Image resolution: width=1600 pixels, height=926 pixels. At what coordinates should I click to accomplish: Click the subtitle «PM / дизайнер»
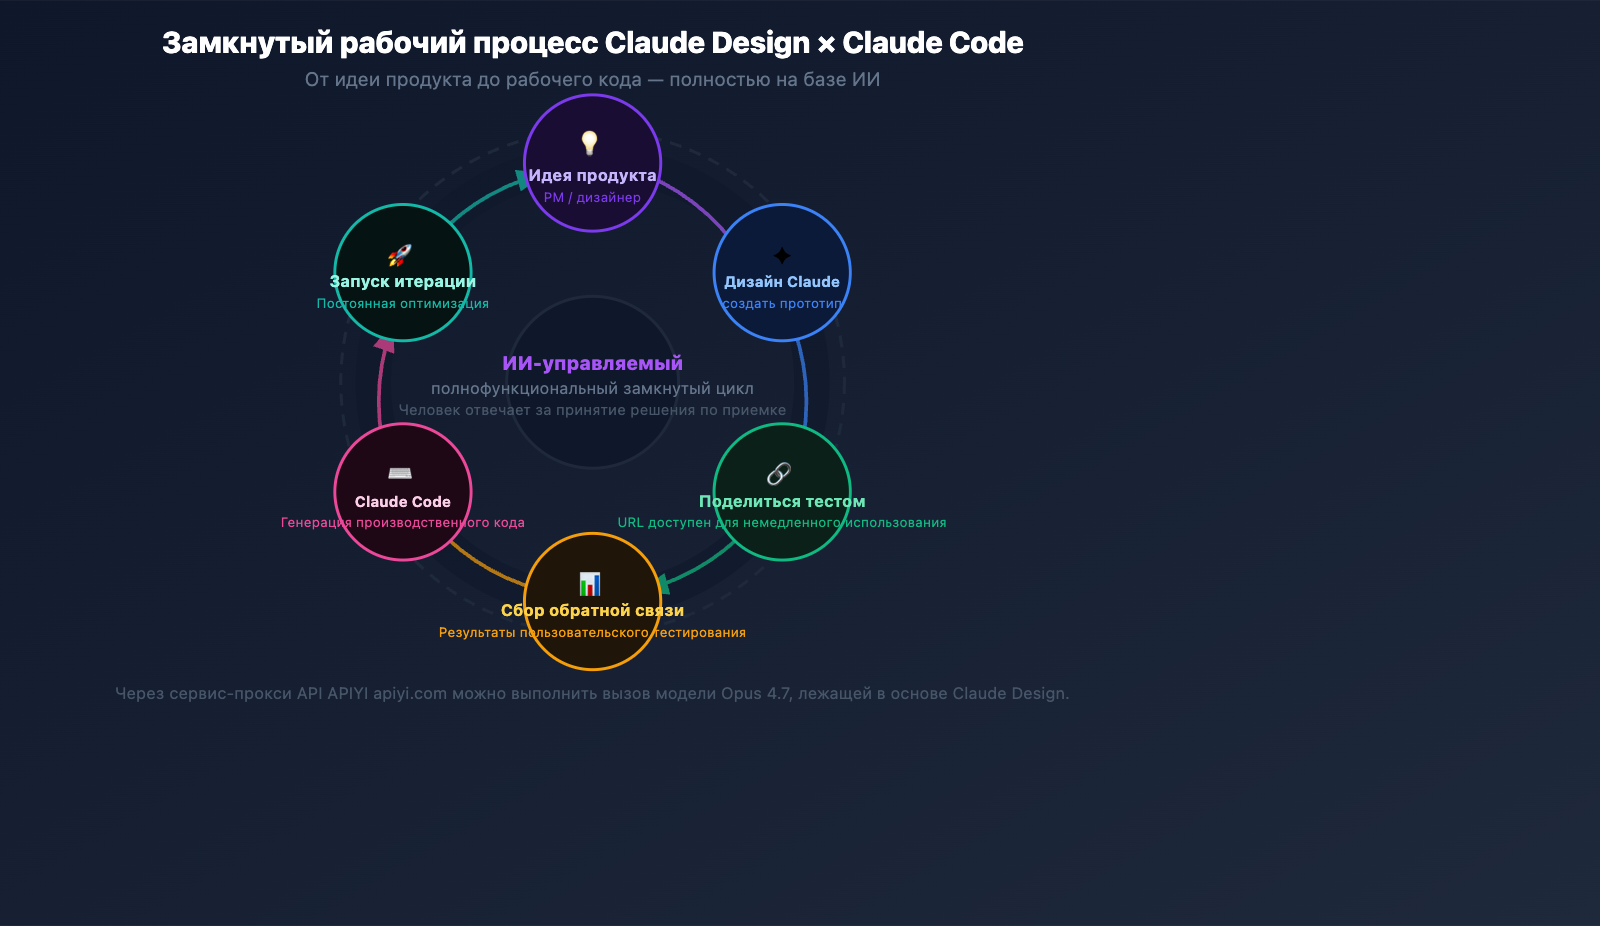(592, 197)
